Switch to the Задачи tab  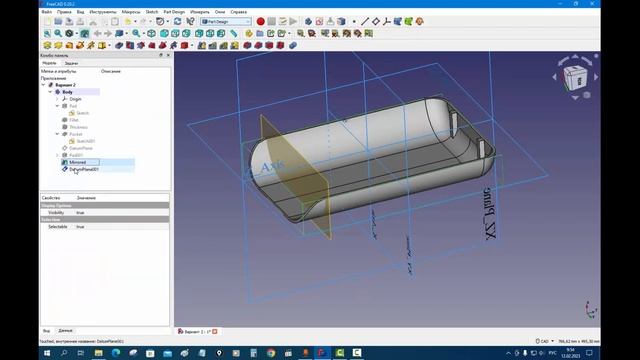coord(71,63)
